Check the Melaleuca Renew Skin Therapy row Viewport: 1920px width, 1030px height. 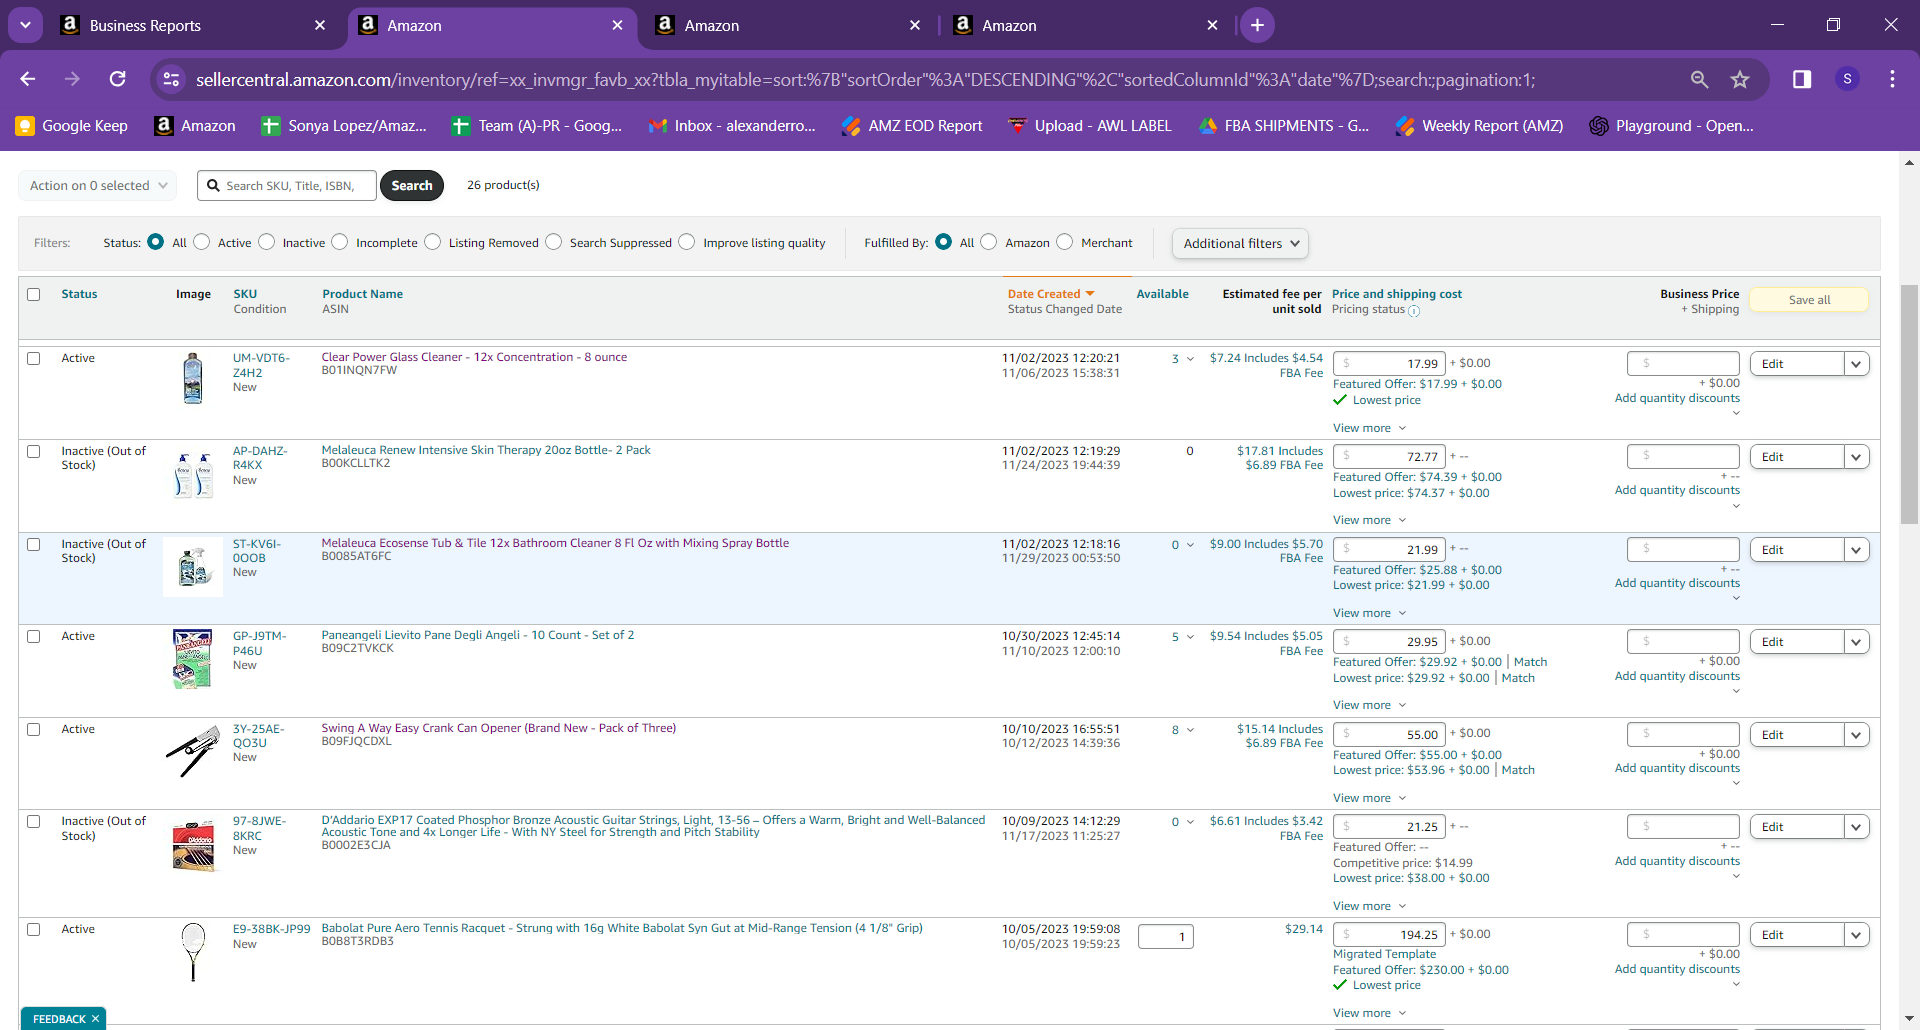[x=34, y=451]
